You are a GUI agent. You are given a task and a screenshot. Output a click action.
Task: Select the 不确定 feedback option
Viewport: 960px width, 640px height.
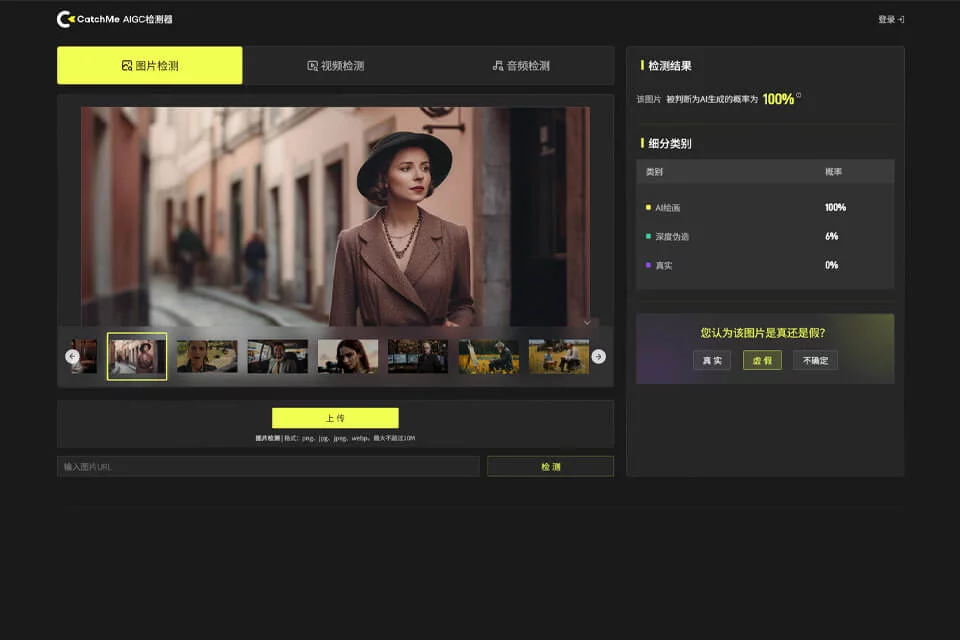816,361
